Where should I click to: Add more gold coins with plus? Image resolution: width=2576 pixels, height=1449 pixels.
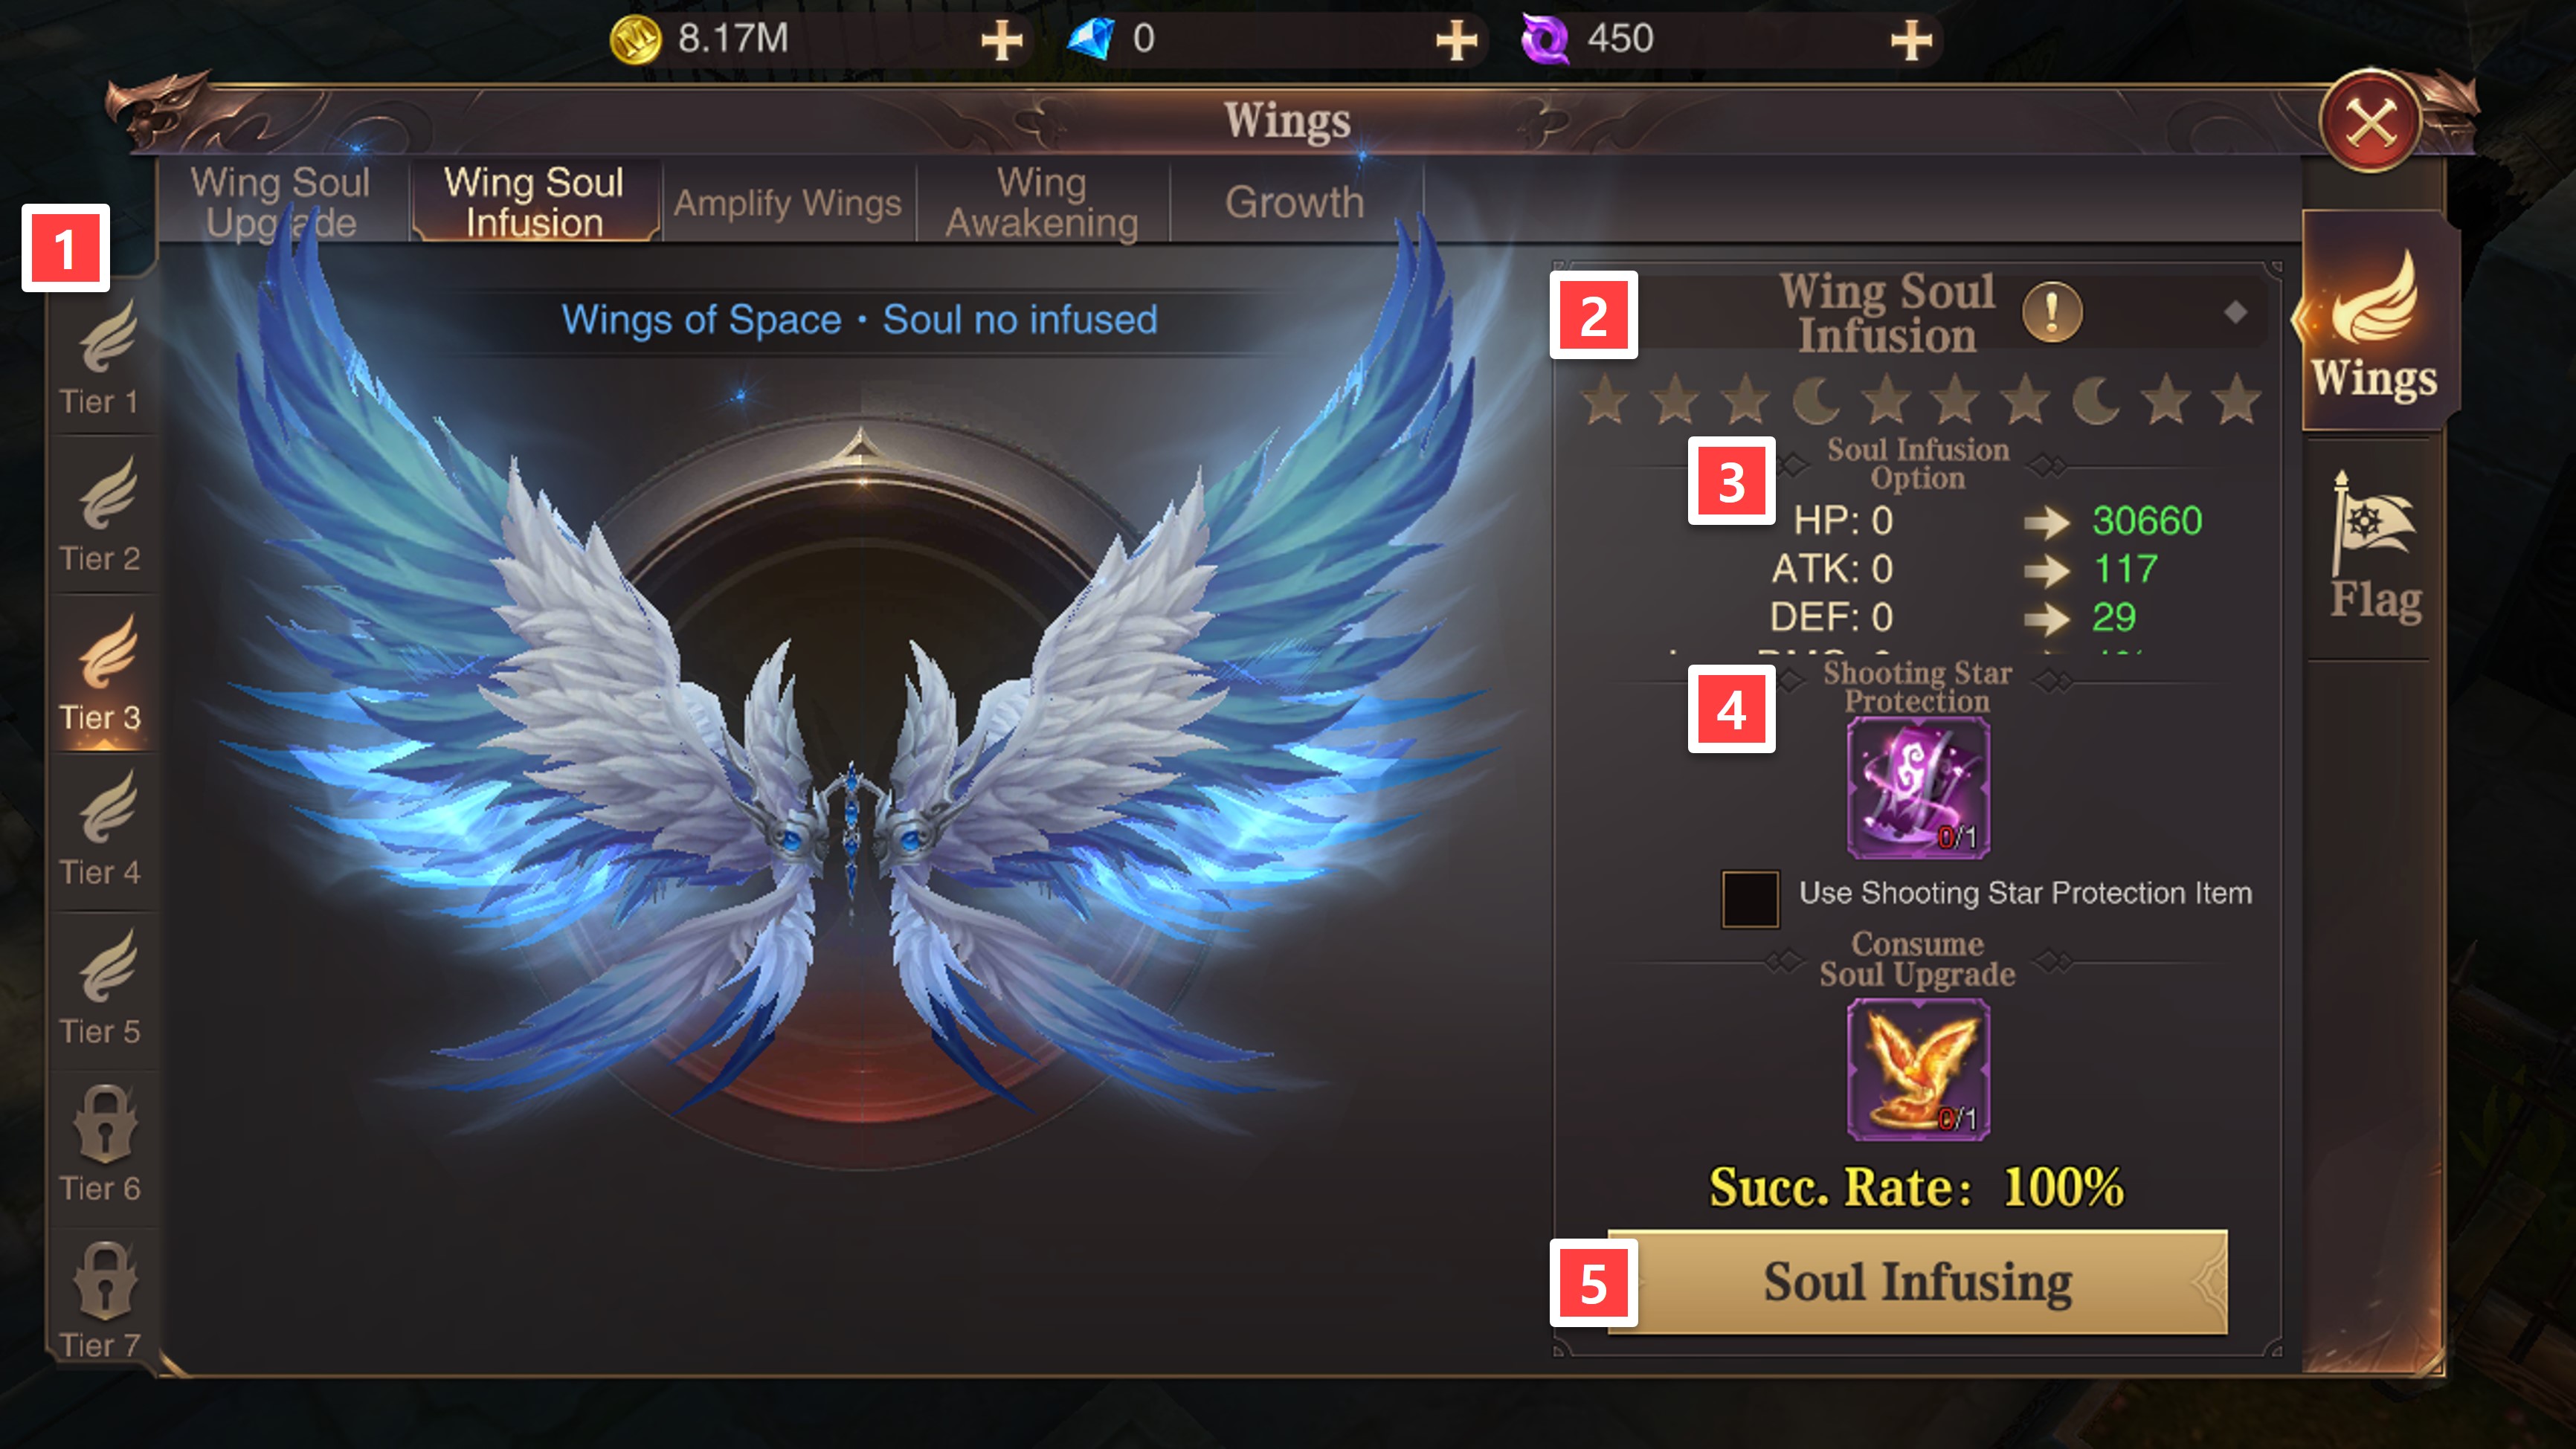click(x=1001, y=41)
